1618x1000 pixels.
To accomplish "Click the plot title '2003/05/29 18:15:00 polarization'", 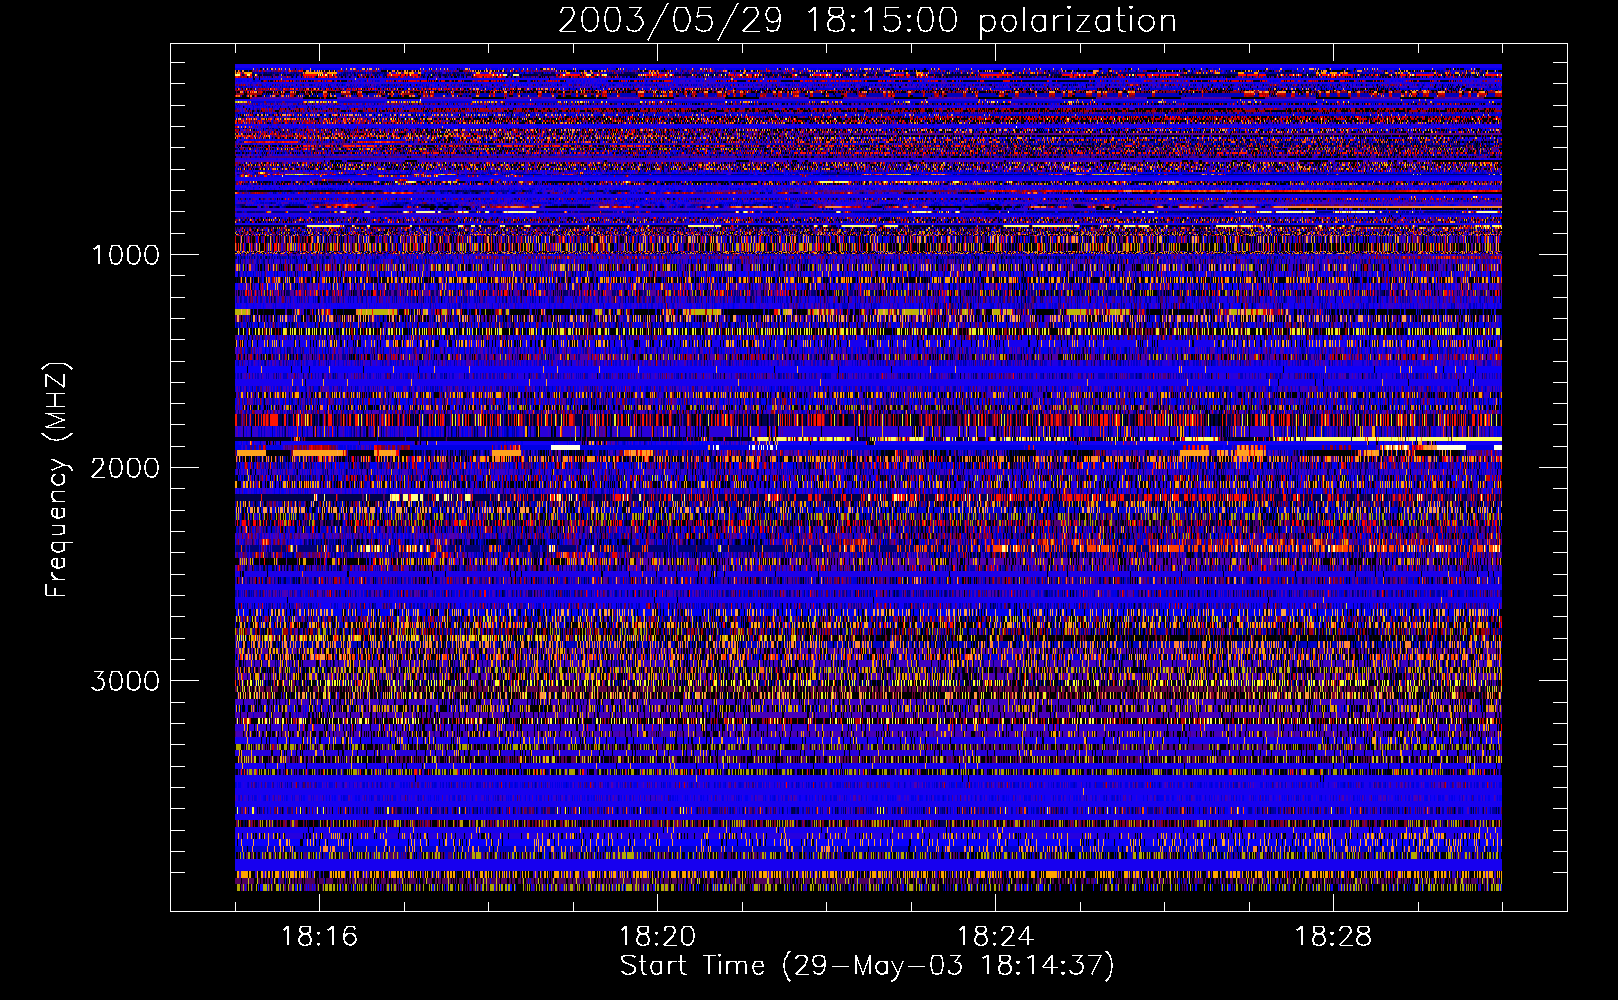I will [x=867, y=21].
